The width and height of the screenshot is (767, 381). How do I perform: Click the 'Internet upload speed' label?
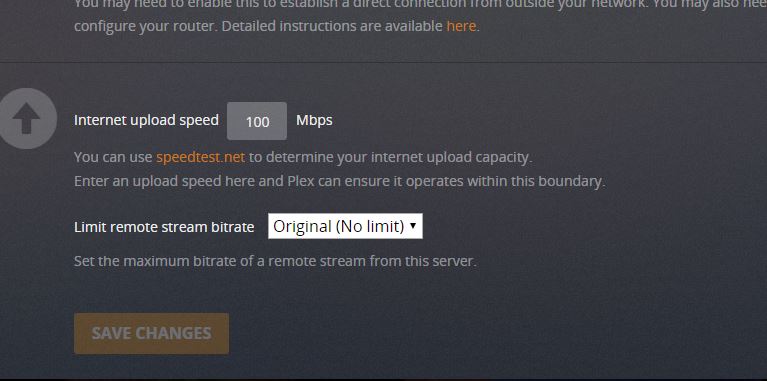[146, 120]
